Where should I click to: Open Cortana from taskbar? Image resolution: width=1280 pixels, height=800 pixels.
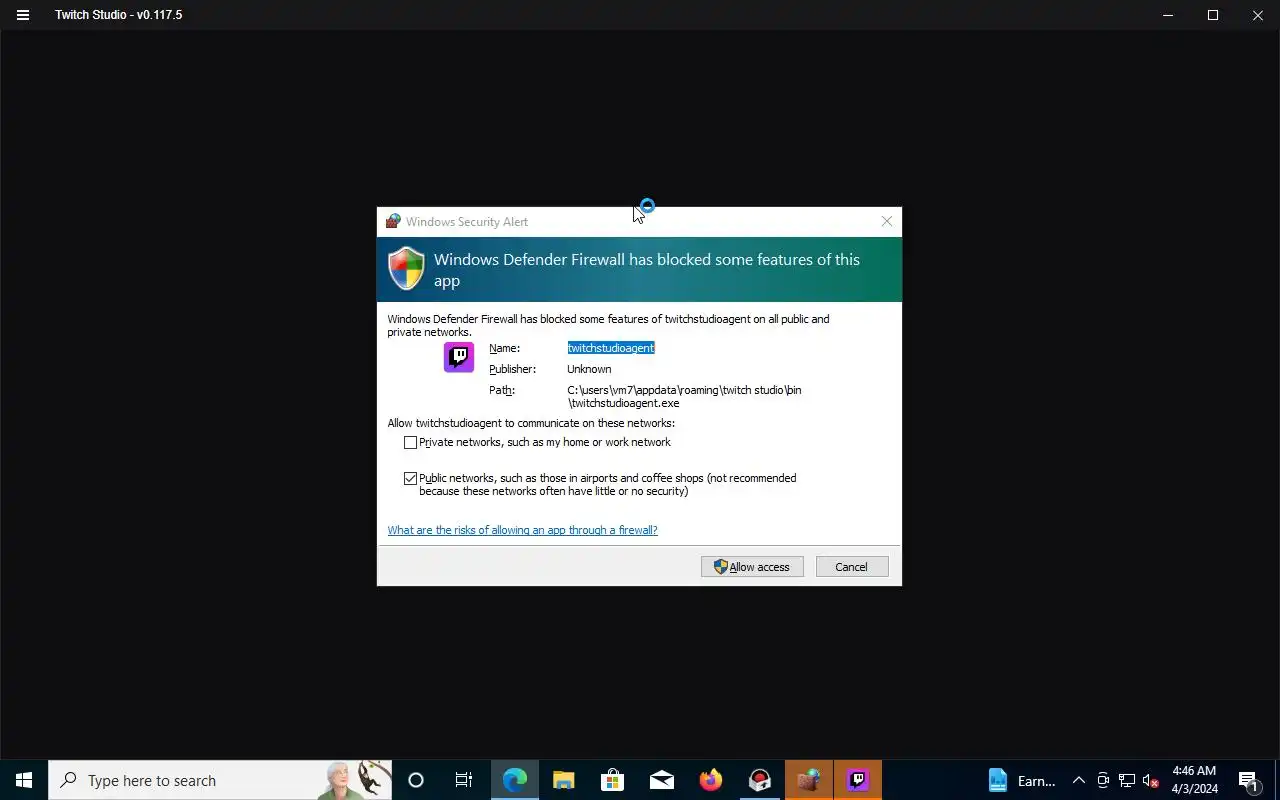point(416,780)
